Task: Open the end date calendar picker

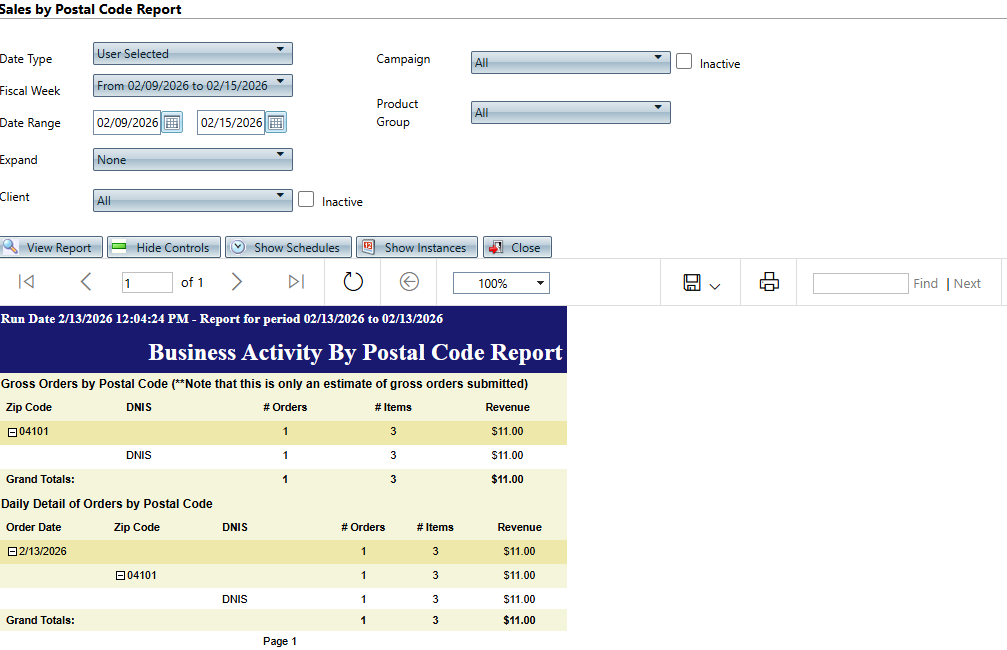Action: (x=276, y=123)
